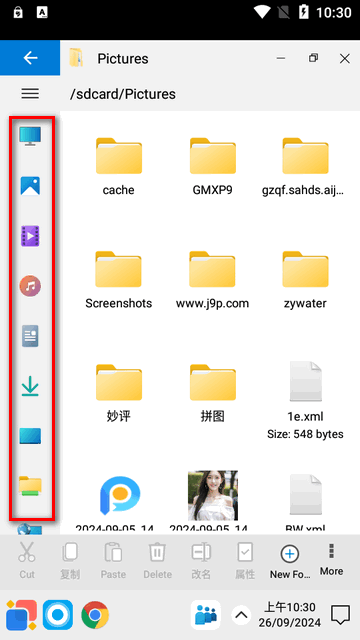This screenshot has height=640, width=360.
Task: Open the Music sidebar shortcut
Action: pos(30,286)
